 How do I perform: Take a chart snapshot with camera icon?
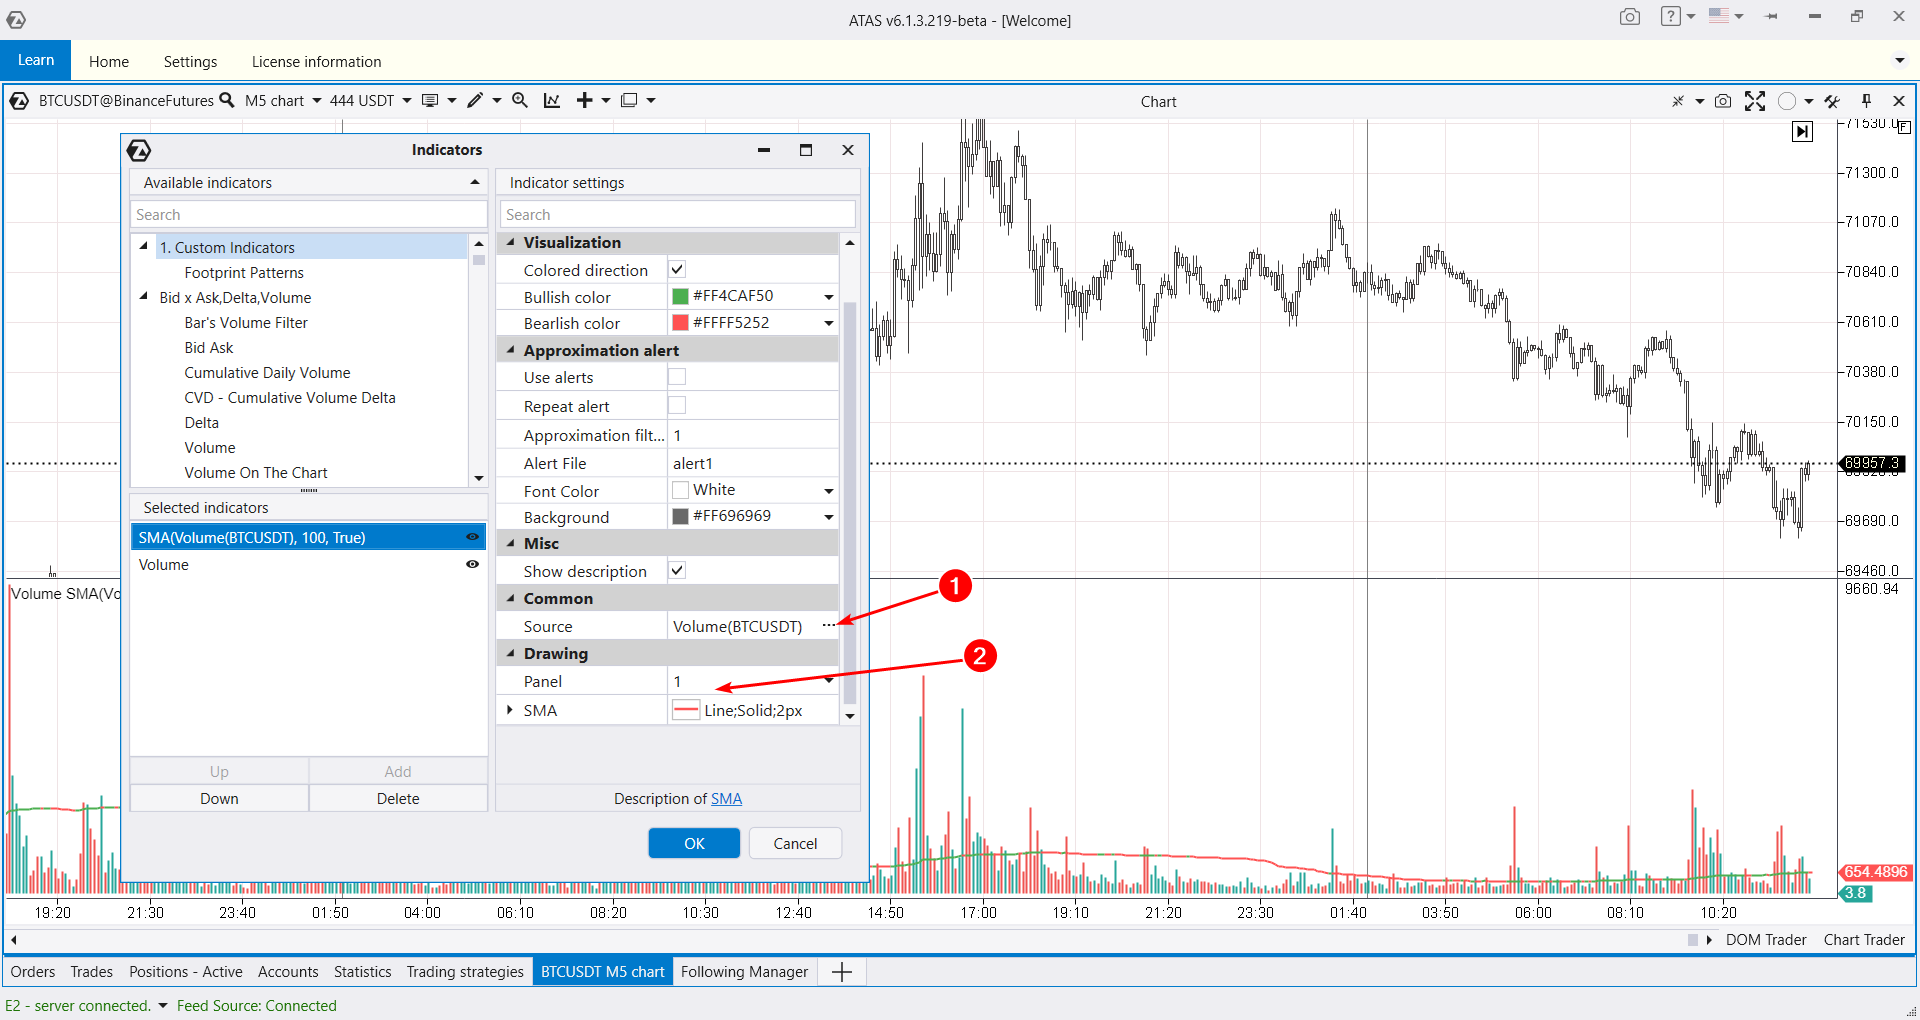tap(1723, 101)
